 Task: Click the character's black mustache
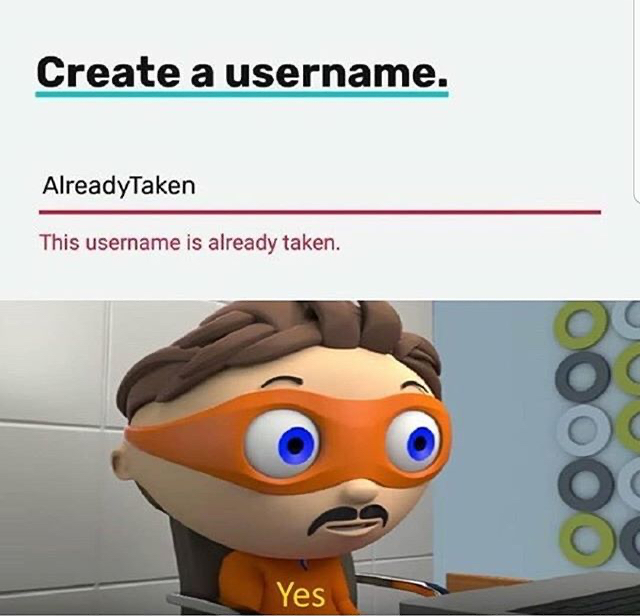[347, 519]
